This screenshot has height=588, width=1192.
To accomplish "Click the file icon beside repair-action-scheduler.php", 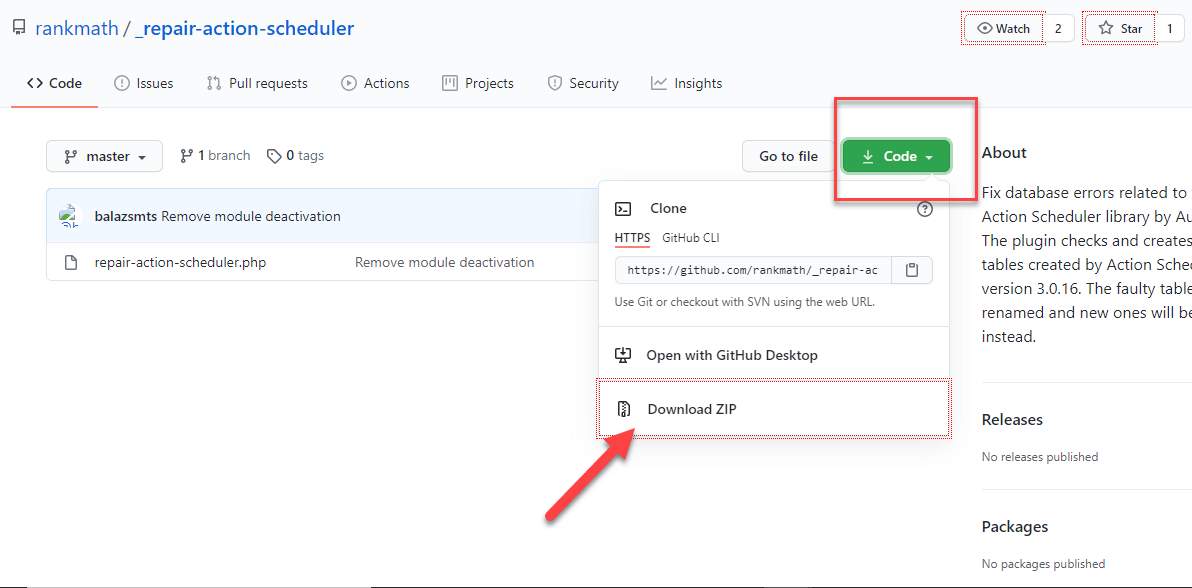I will (x=71, y=263).
